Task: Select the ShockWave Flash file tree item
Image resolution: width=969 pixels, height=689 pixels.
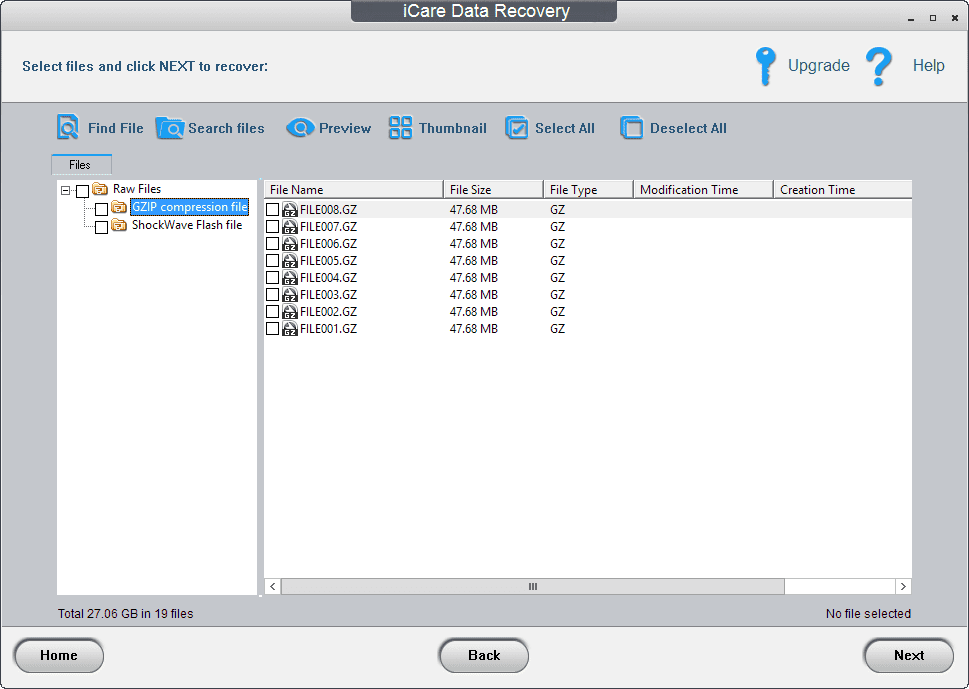Action: (x=187, y=225)
